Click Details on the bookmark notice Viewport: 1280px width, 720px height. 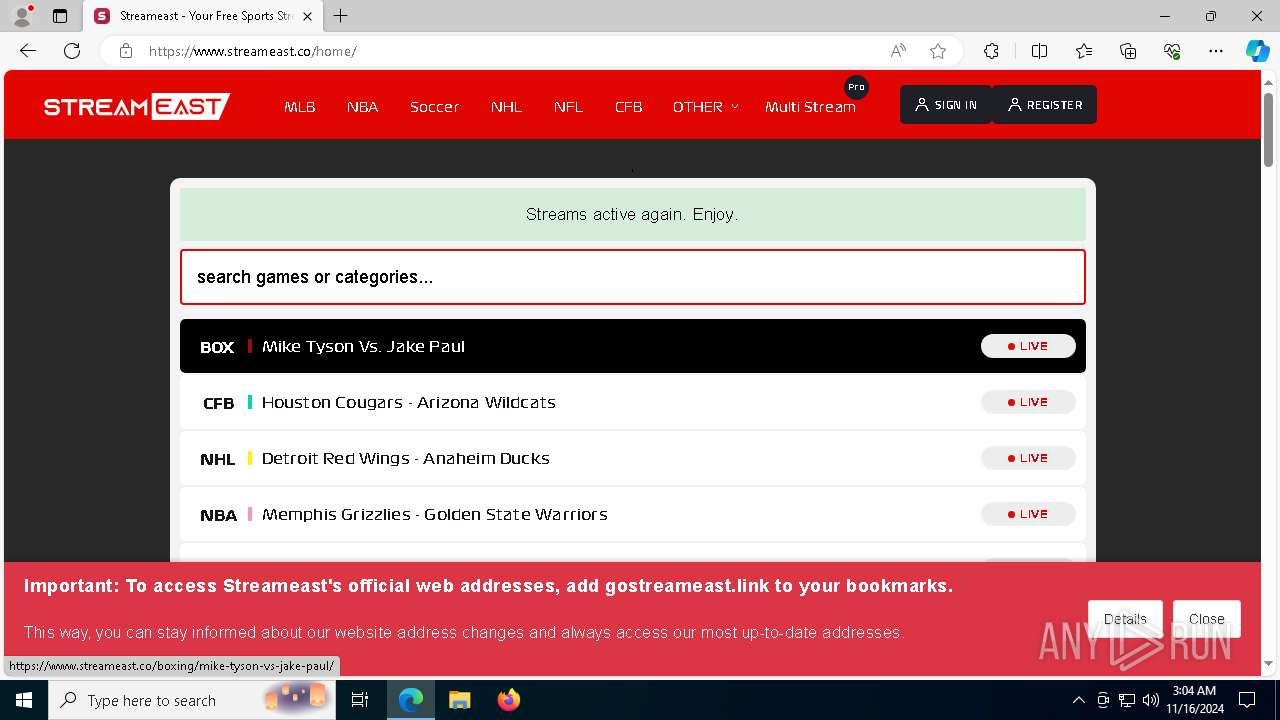[x=1125, y=619]
